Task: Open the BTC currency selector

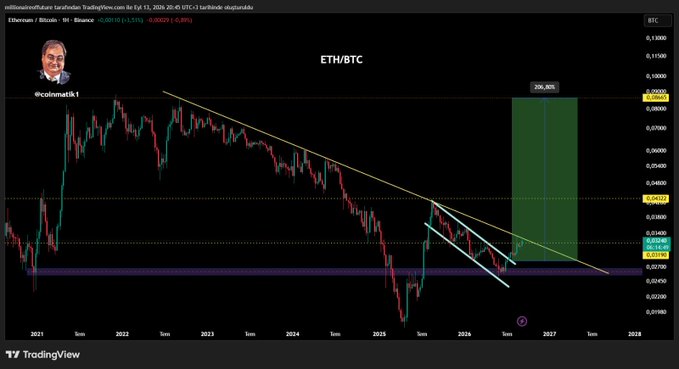Action: [x=657, y=20]
